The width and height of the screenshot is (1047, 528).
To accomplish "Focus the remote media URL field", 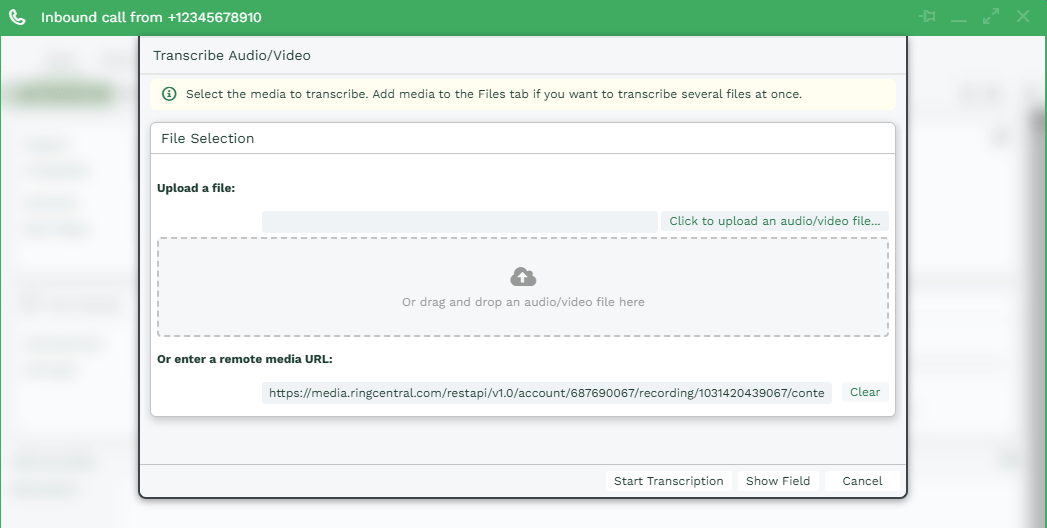I will (x=546, y=393).
